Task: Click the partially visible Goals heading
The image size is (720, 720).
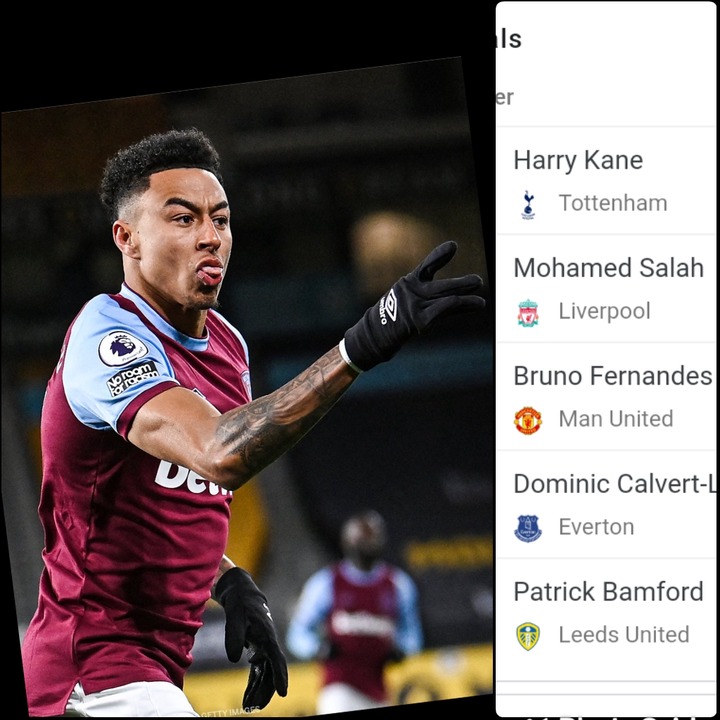Action: 509,39
